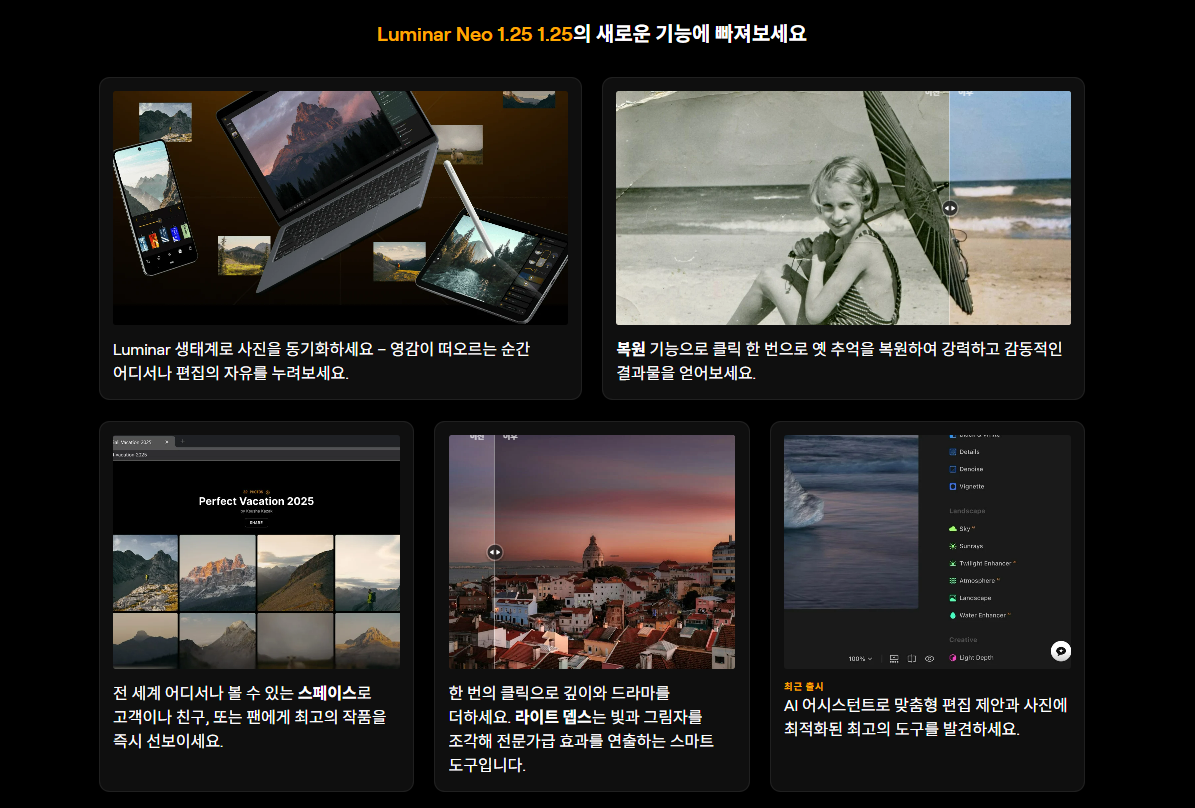This screenshot has width=1195, height=808.
Task: Click the '최근 출시' orange label
Action: coord(803,686)
